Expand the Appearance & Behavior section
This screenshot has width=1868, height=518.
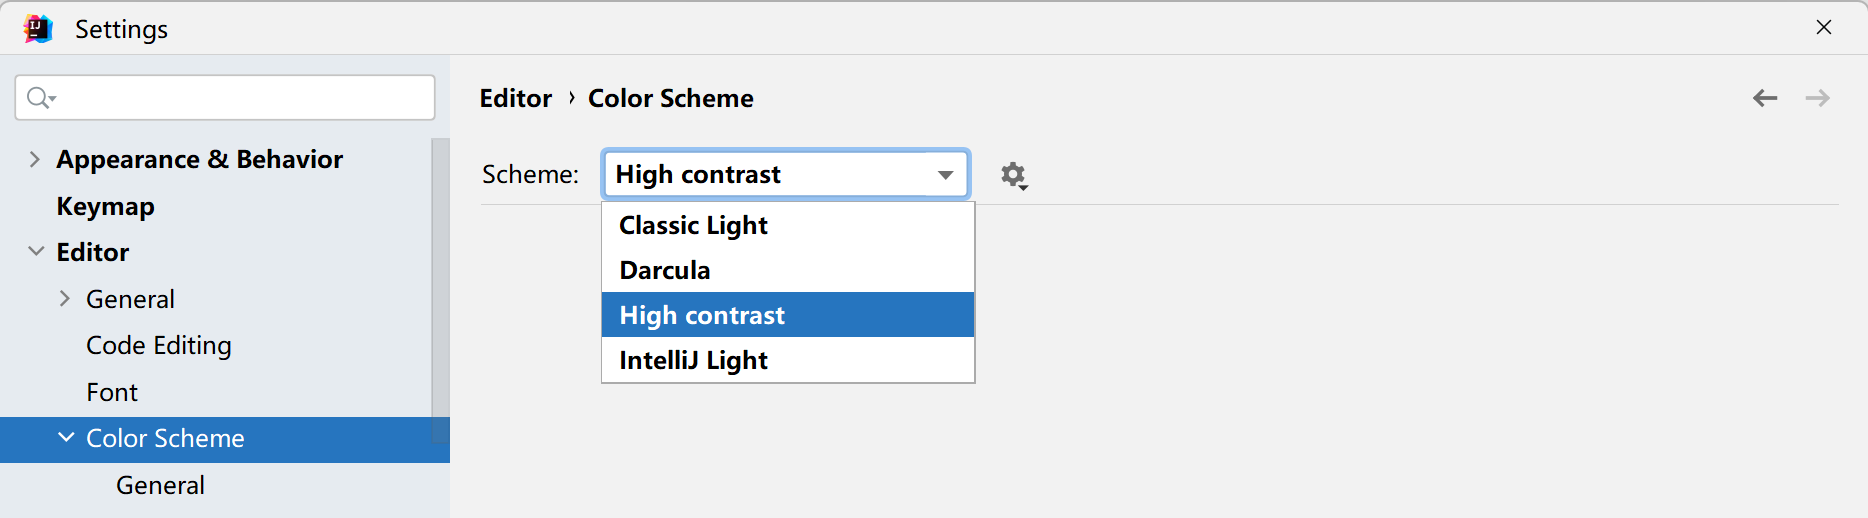coord(35,160)
